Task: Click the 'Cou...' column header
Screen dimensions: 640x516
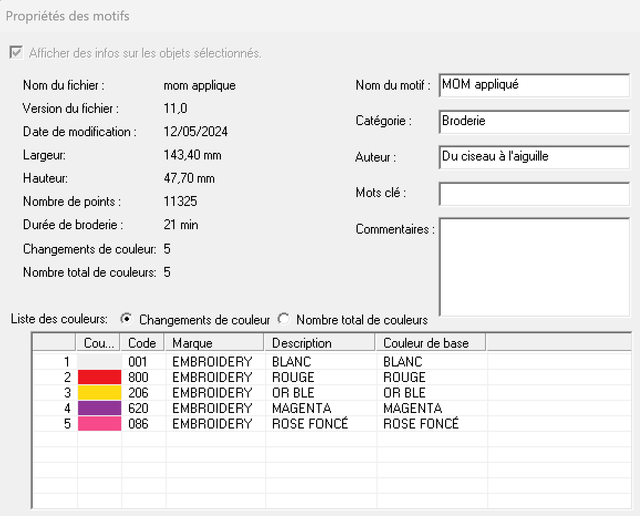Action: [98, 343]
